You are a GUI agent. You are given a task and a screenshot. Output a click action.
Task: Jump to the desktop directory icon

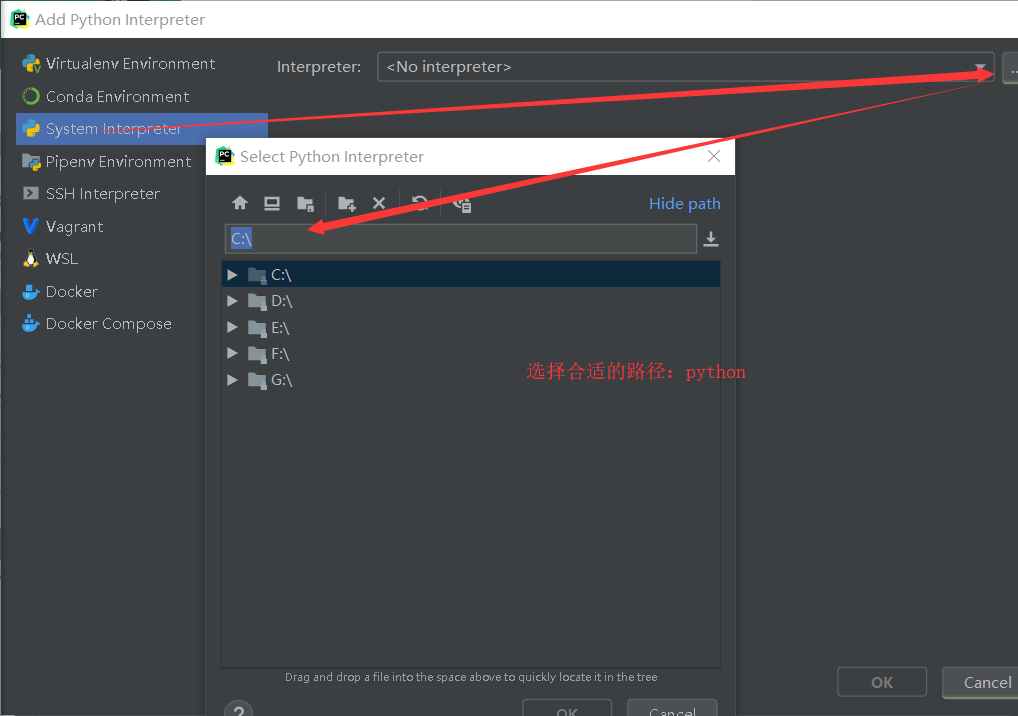(272, 203)
